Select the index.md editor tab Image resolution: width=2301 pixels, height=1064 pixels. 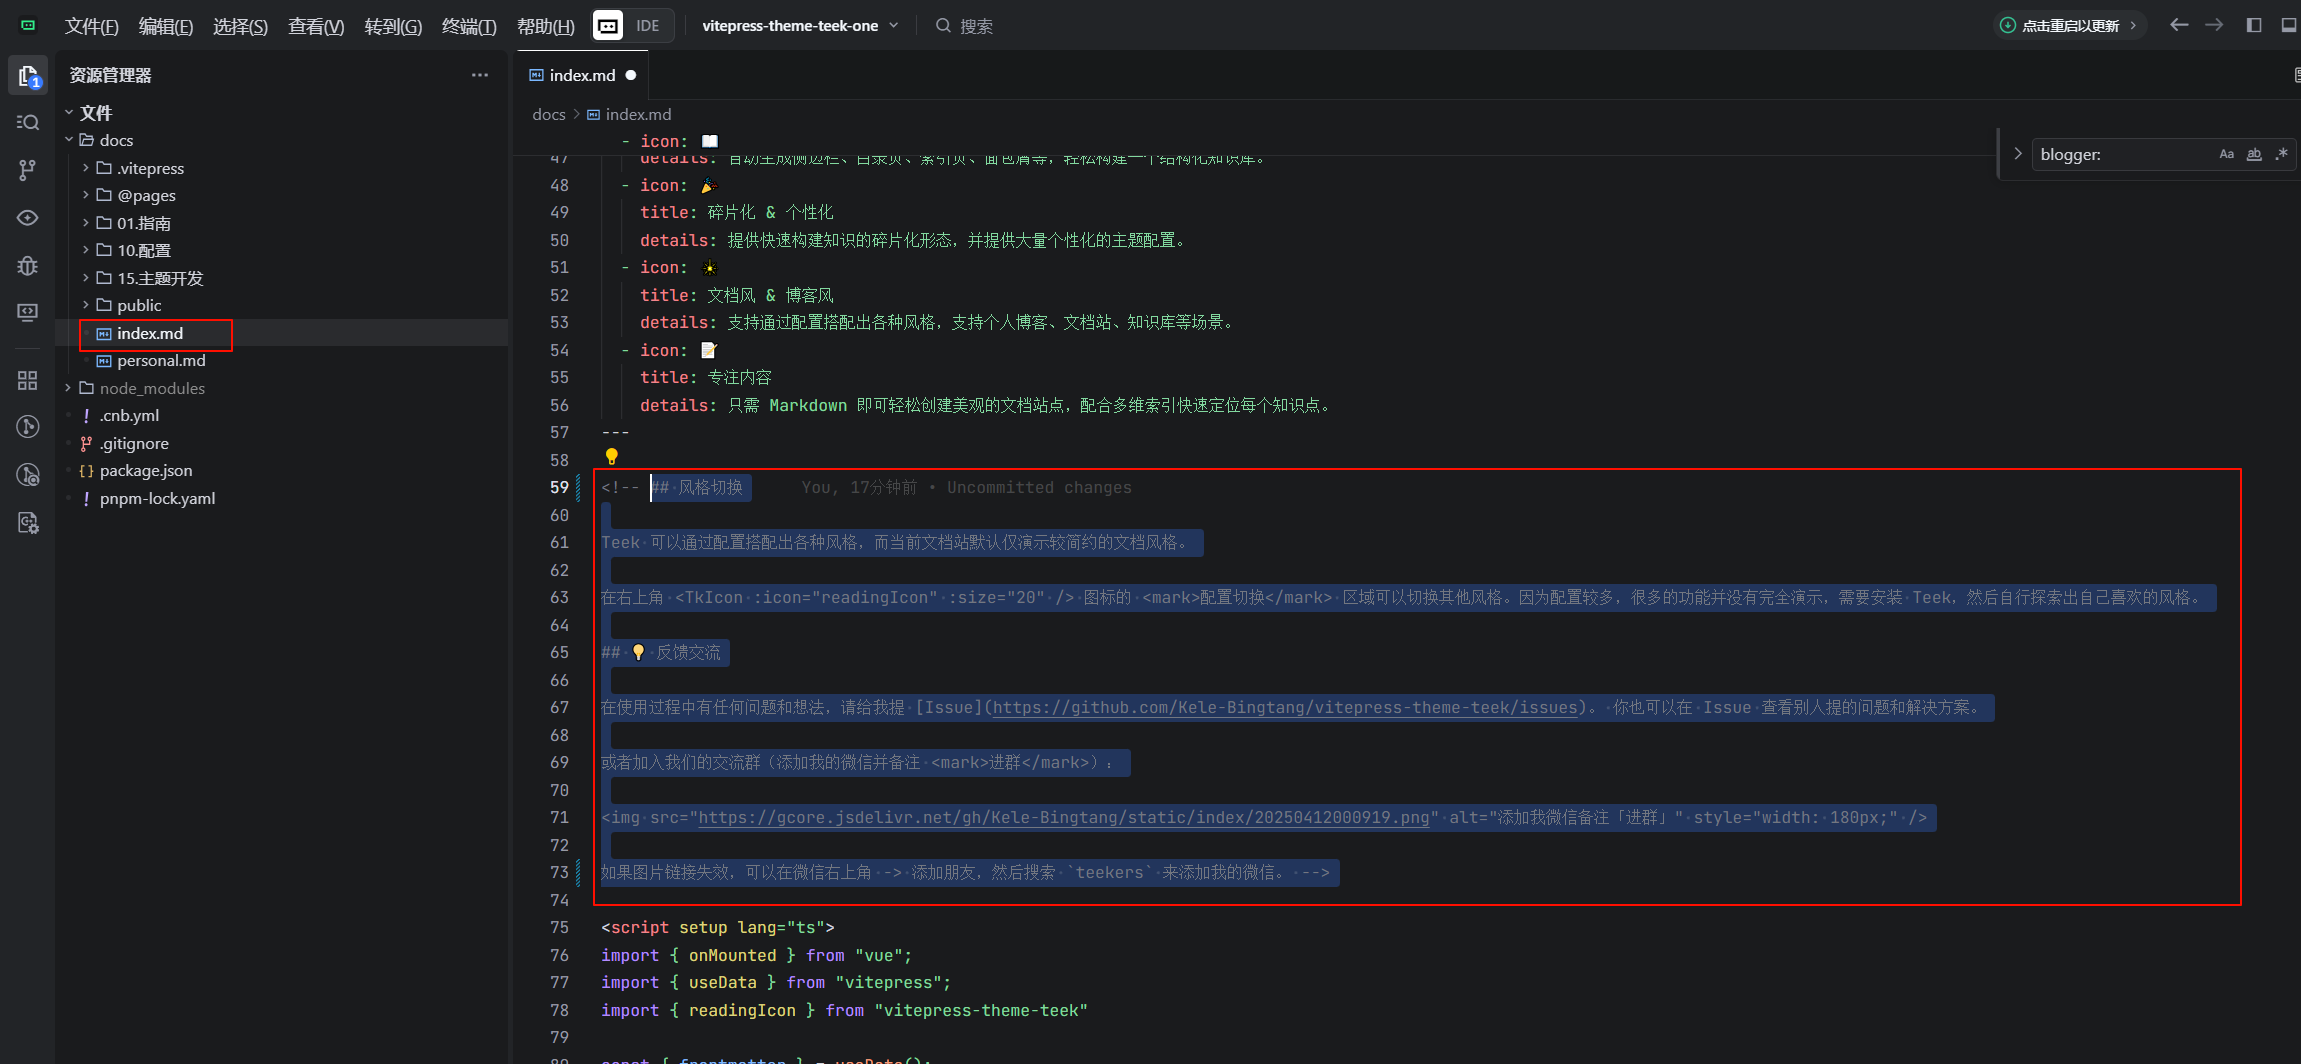[582, 75]
